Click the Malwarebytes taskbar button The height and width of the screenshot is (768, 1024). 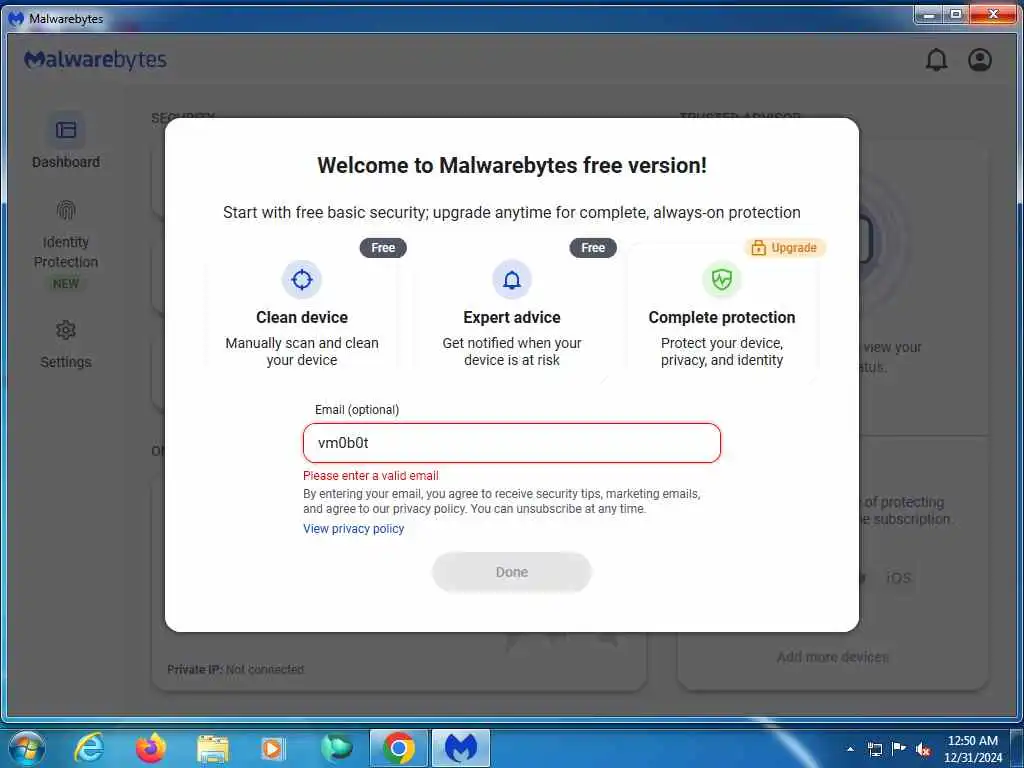click(x=460, y=748)
